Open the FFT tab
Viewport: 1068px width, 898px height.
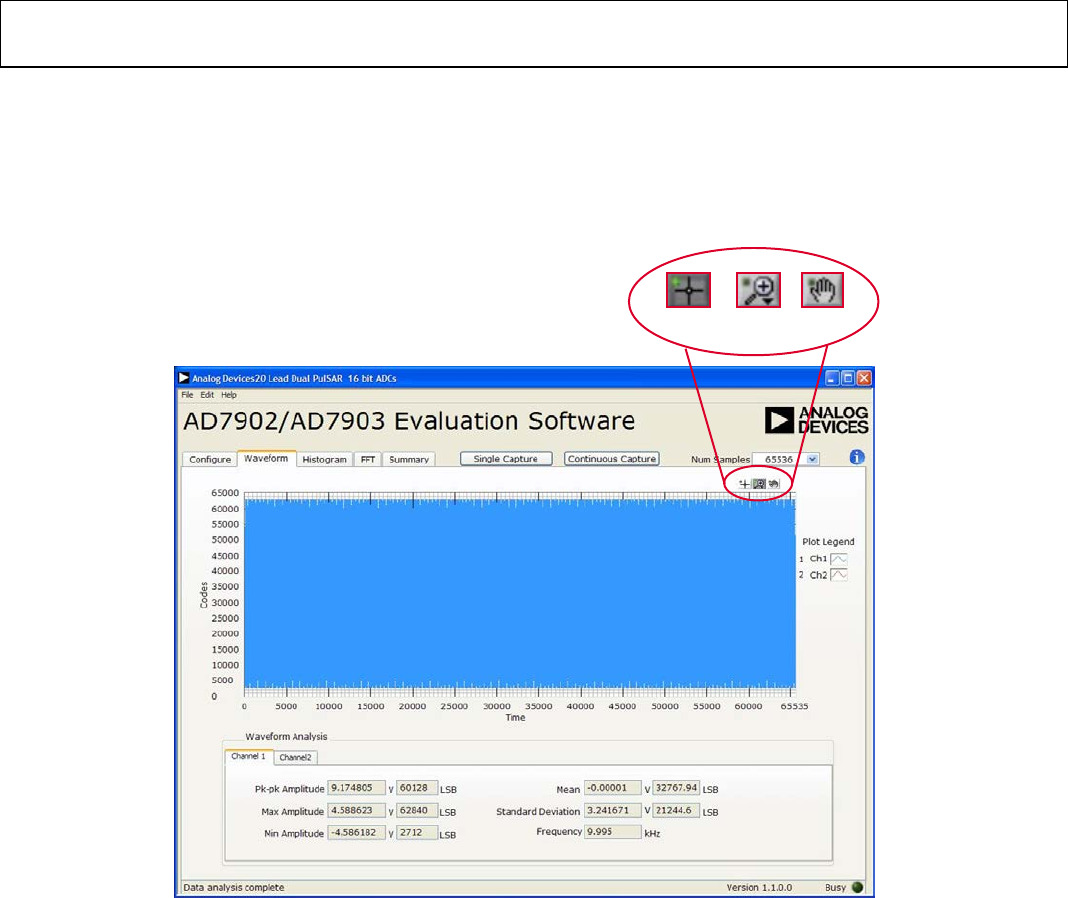[367, 460]
